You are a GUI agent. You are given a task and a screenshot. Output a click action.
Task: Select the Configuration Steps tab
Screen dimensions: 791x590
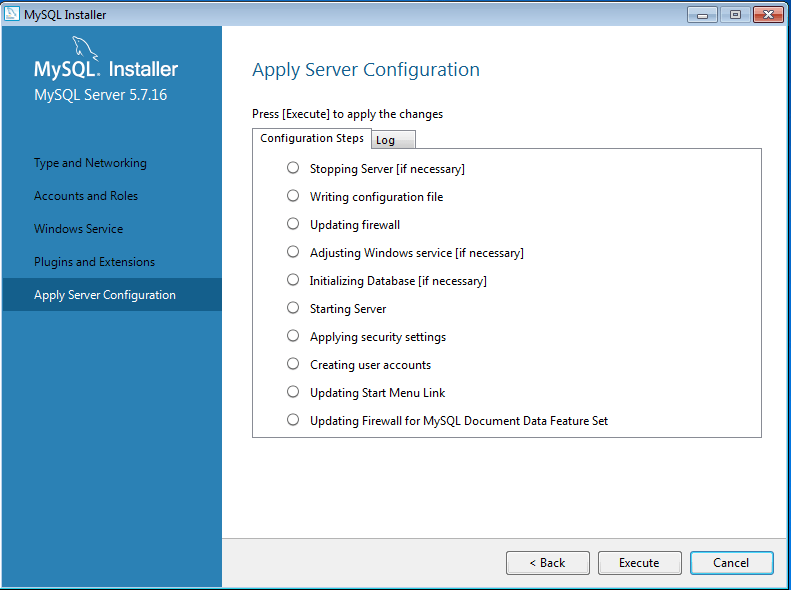[x=312, y=138]
